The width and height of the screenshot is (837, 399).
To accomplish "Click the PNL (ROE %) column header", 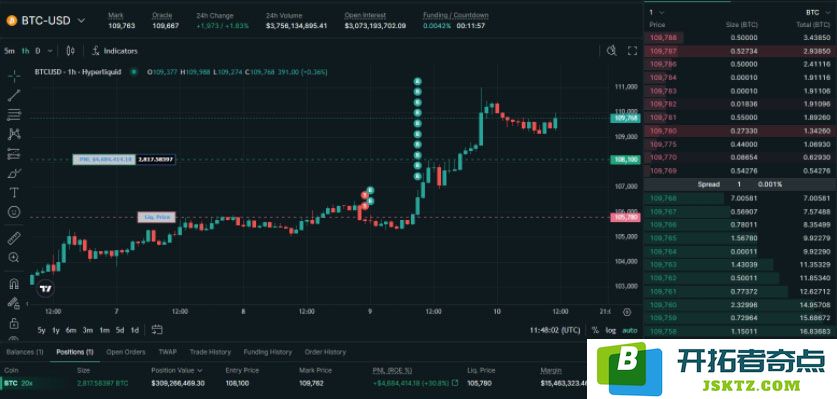I will point(392,370).
